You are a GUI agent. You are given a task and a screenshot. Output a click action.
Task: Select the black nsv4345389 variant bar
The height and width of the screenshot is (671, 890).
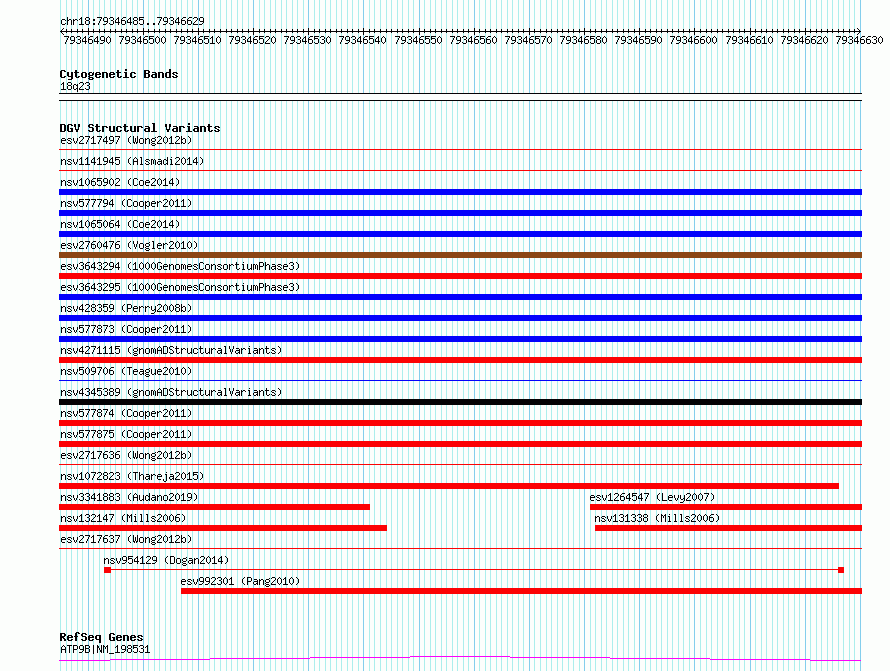(x=460, y=402)
